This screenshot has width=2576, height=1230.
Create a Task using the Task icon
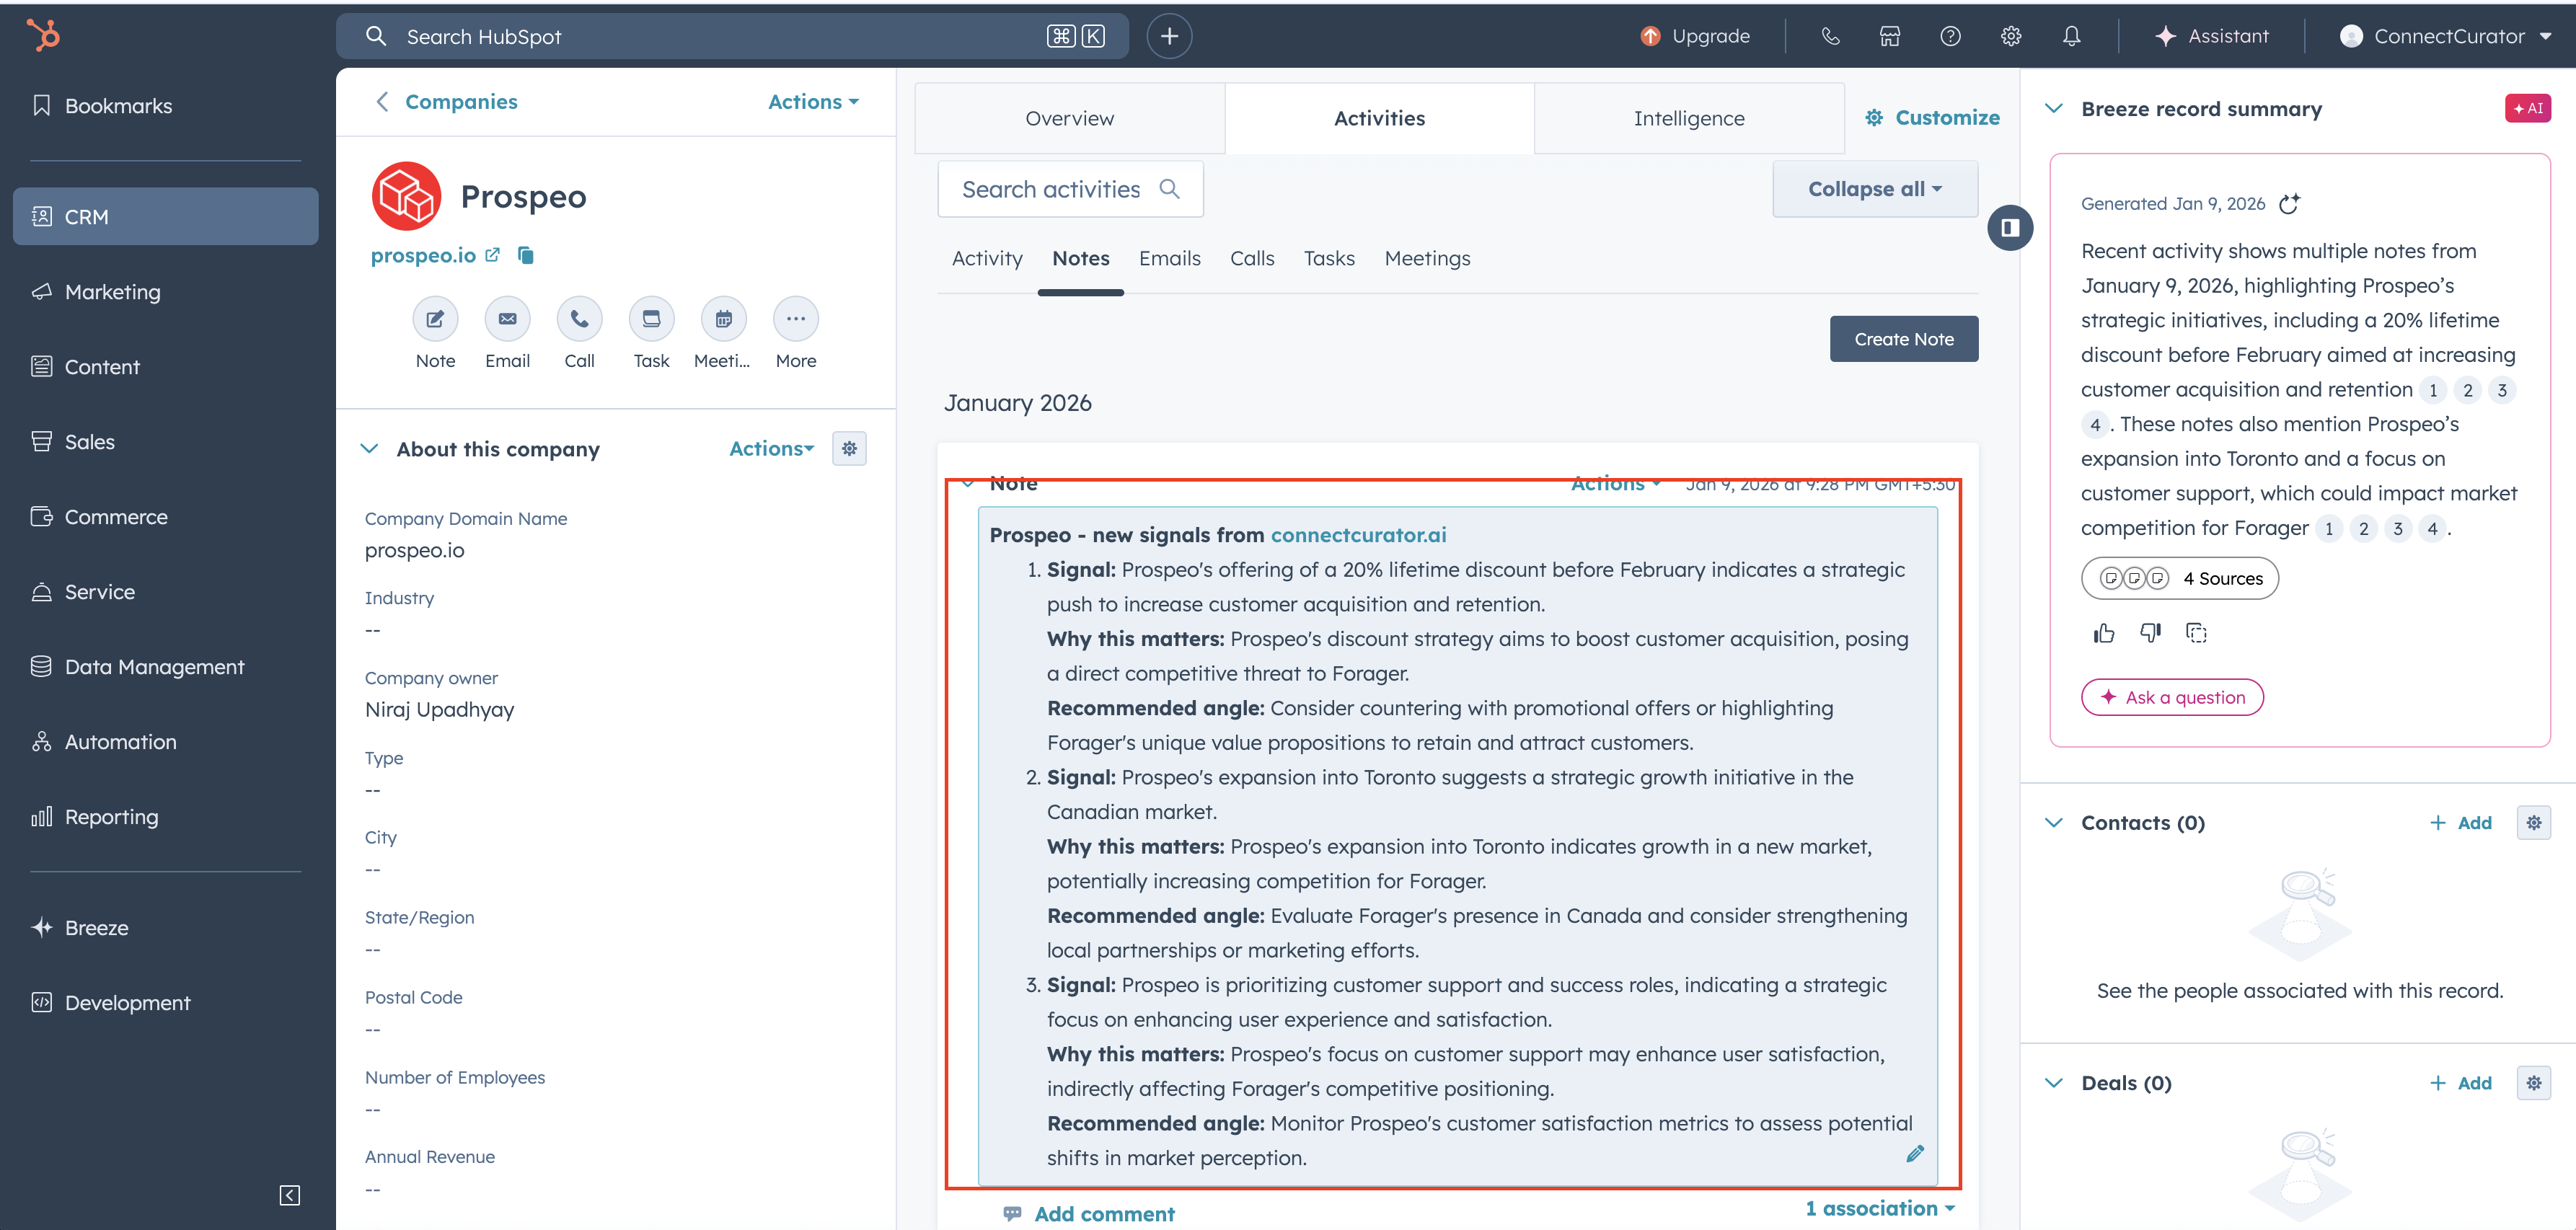[651, 318]
